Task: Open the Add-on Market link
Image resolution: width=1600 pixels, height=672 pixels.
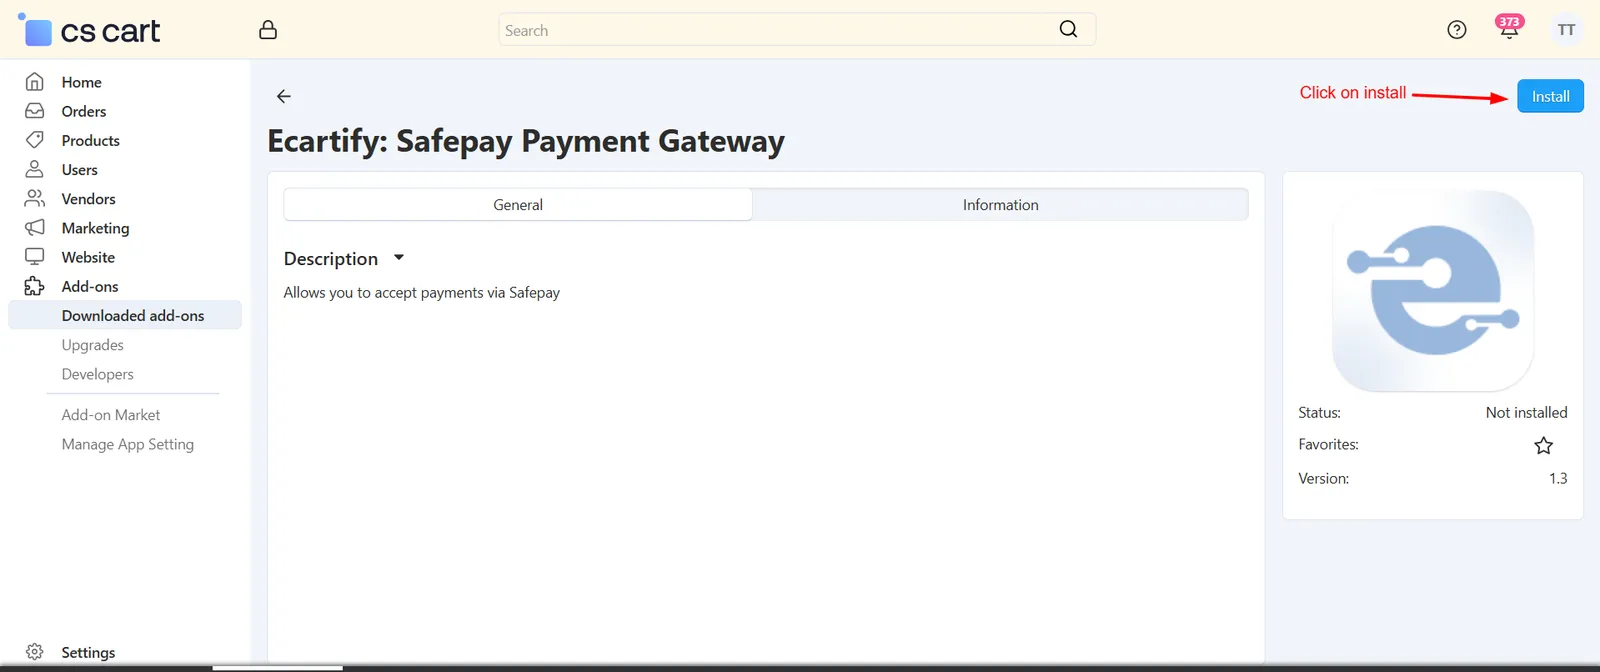Action: tap(111, 415)
